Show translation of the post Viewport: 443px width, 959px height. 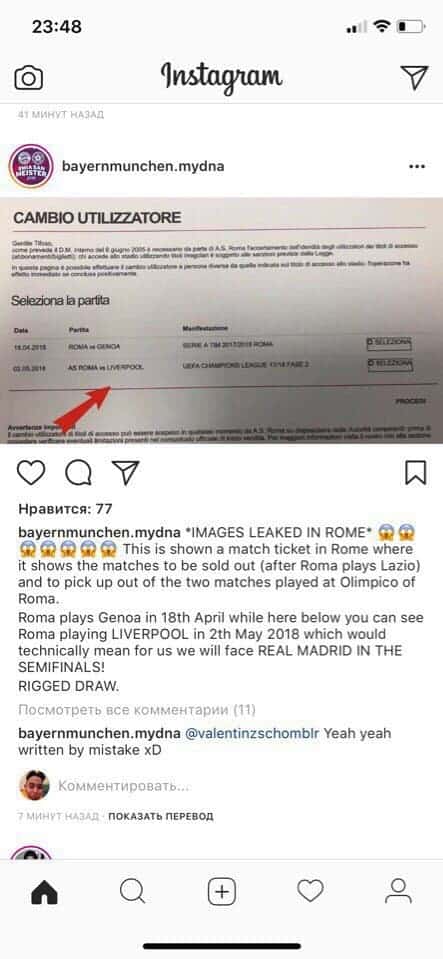(x=161, y=816)
